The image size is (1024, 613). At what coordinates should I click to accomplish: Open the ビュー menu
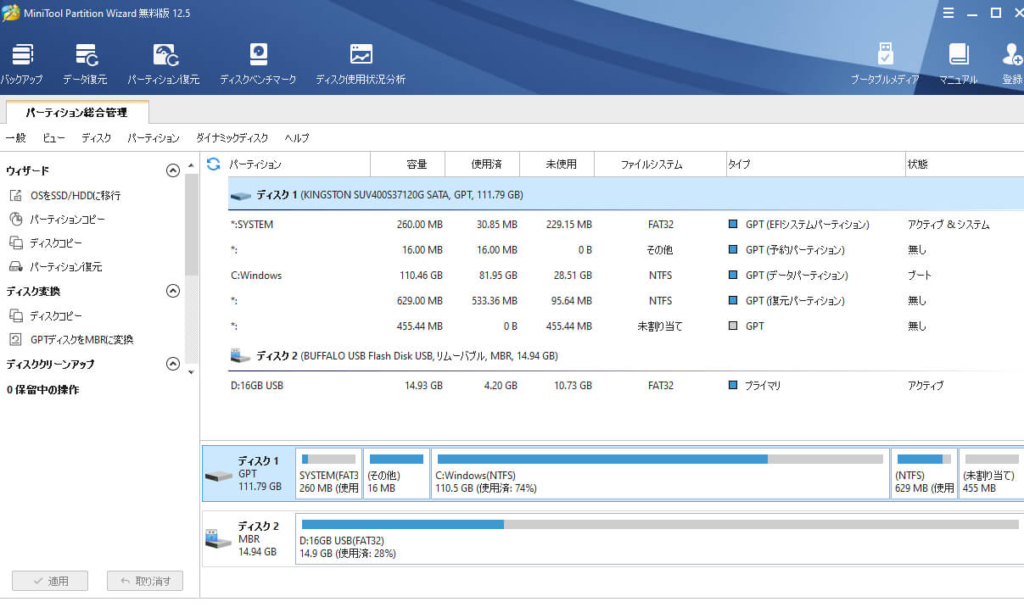[54, 138]
